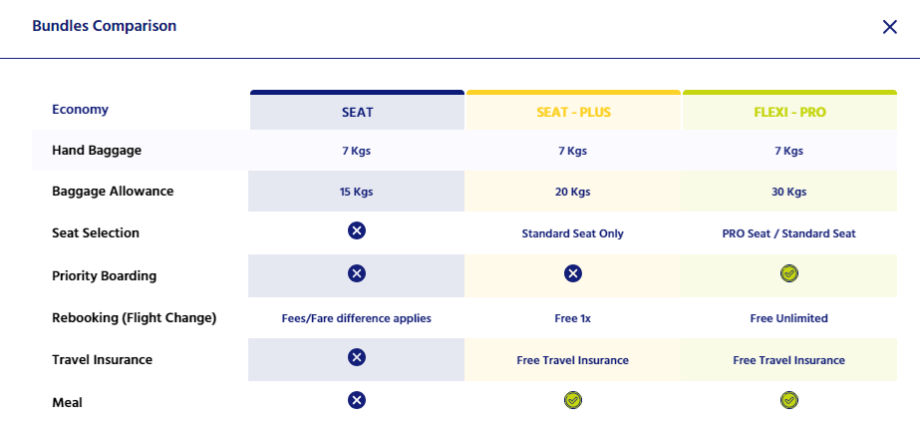This screenshot has width=920, height=439.
Task: Click the 30 Kgs baggage allowance cell
Action: (789, 192)
